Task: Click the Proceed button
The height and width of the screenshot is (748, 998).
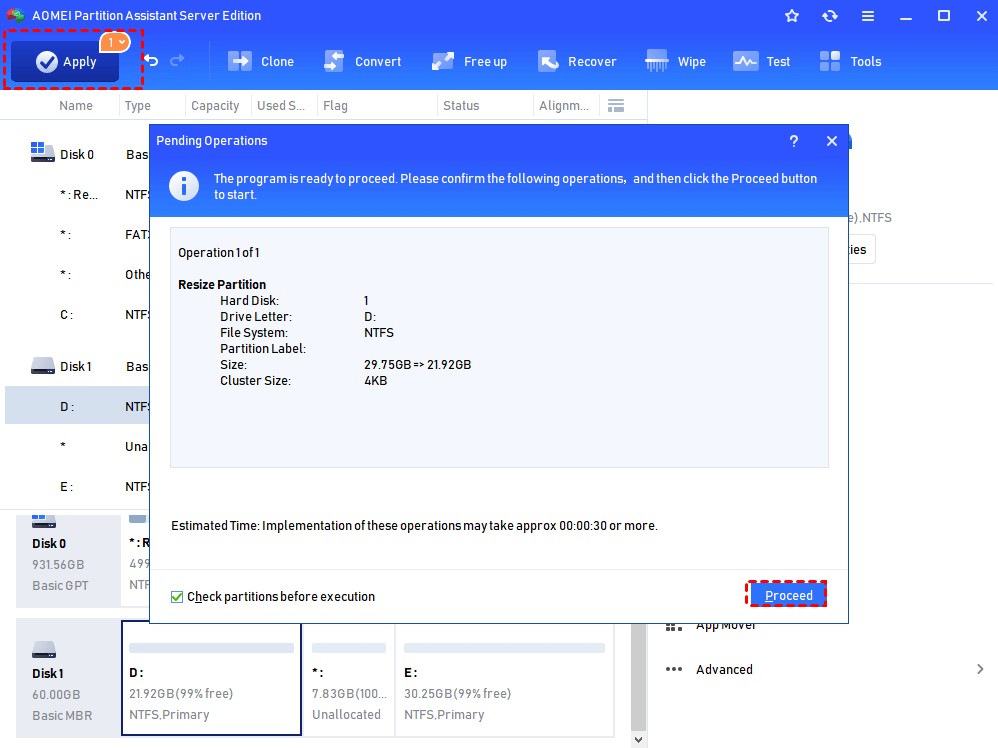Action: (x=788, y=595)
